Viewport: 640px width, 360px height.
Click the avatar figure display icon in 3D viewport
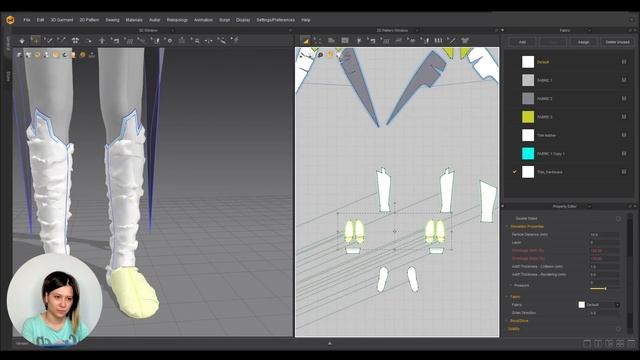pos(47,55)
